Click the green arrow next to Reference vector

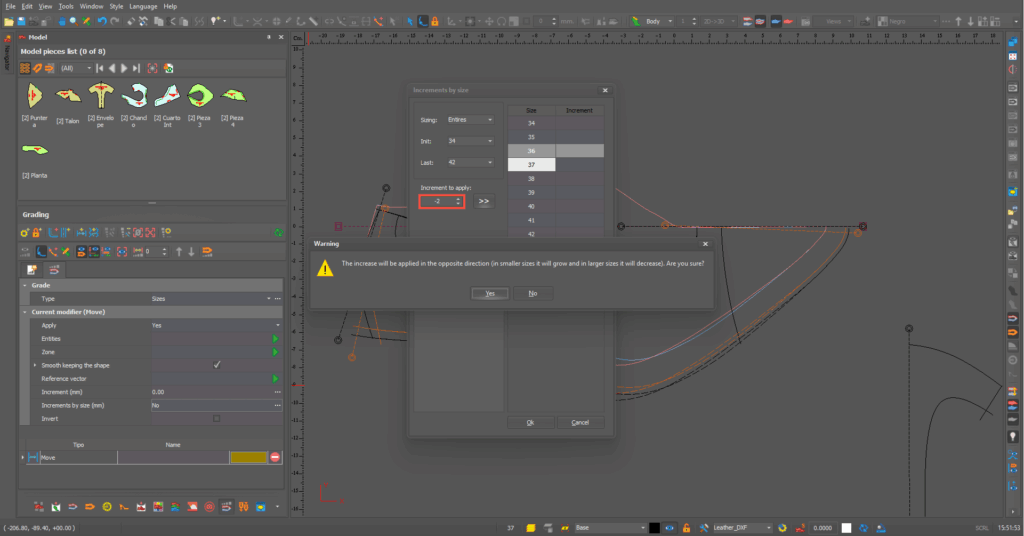[x=276, y=379]
